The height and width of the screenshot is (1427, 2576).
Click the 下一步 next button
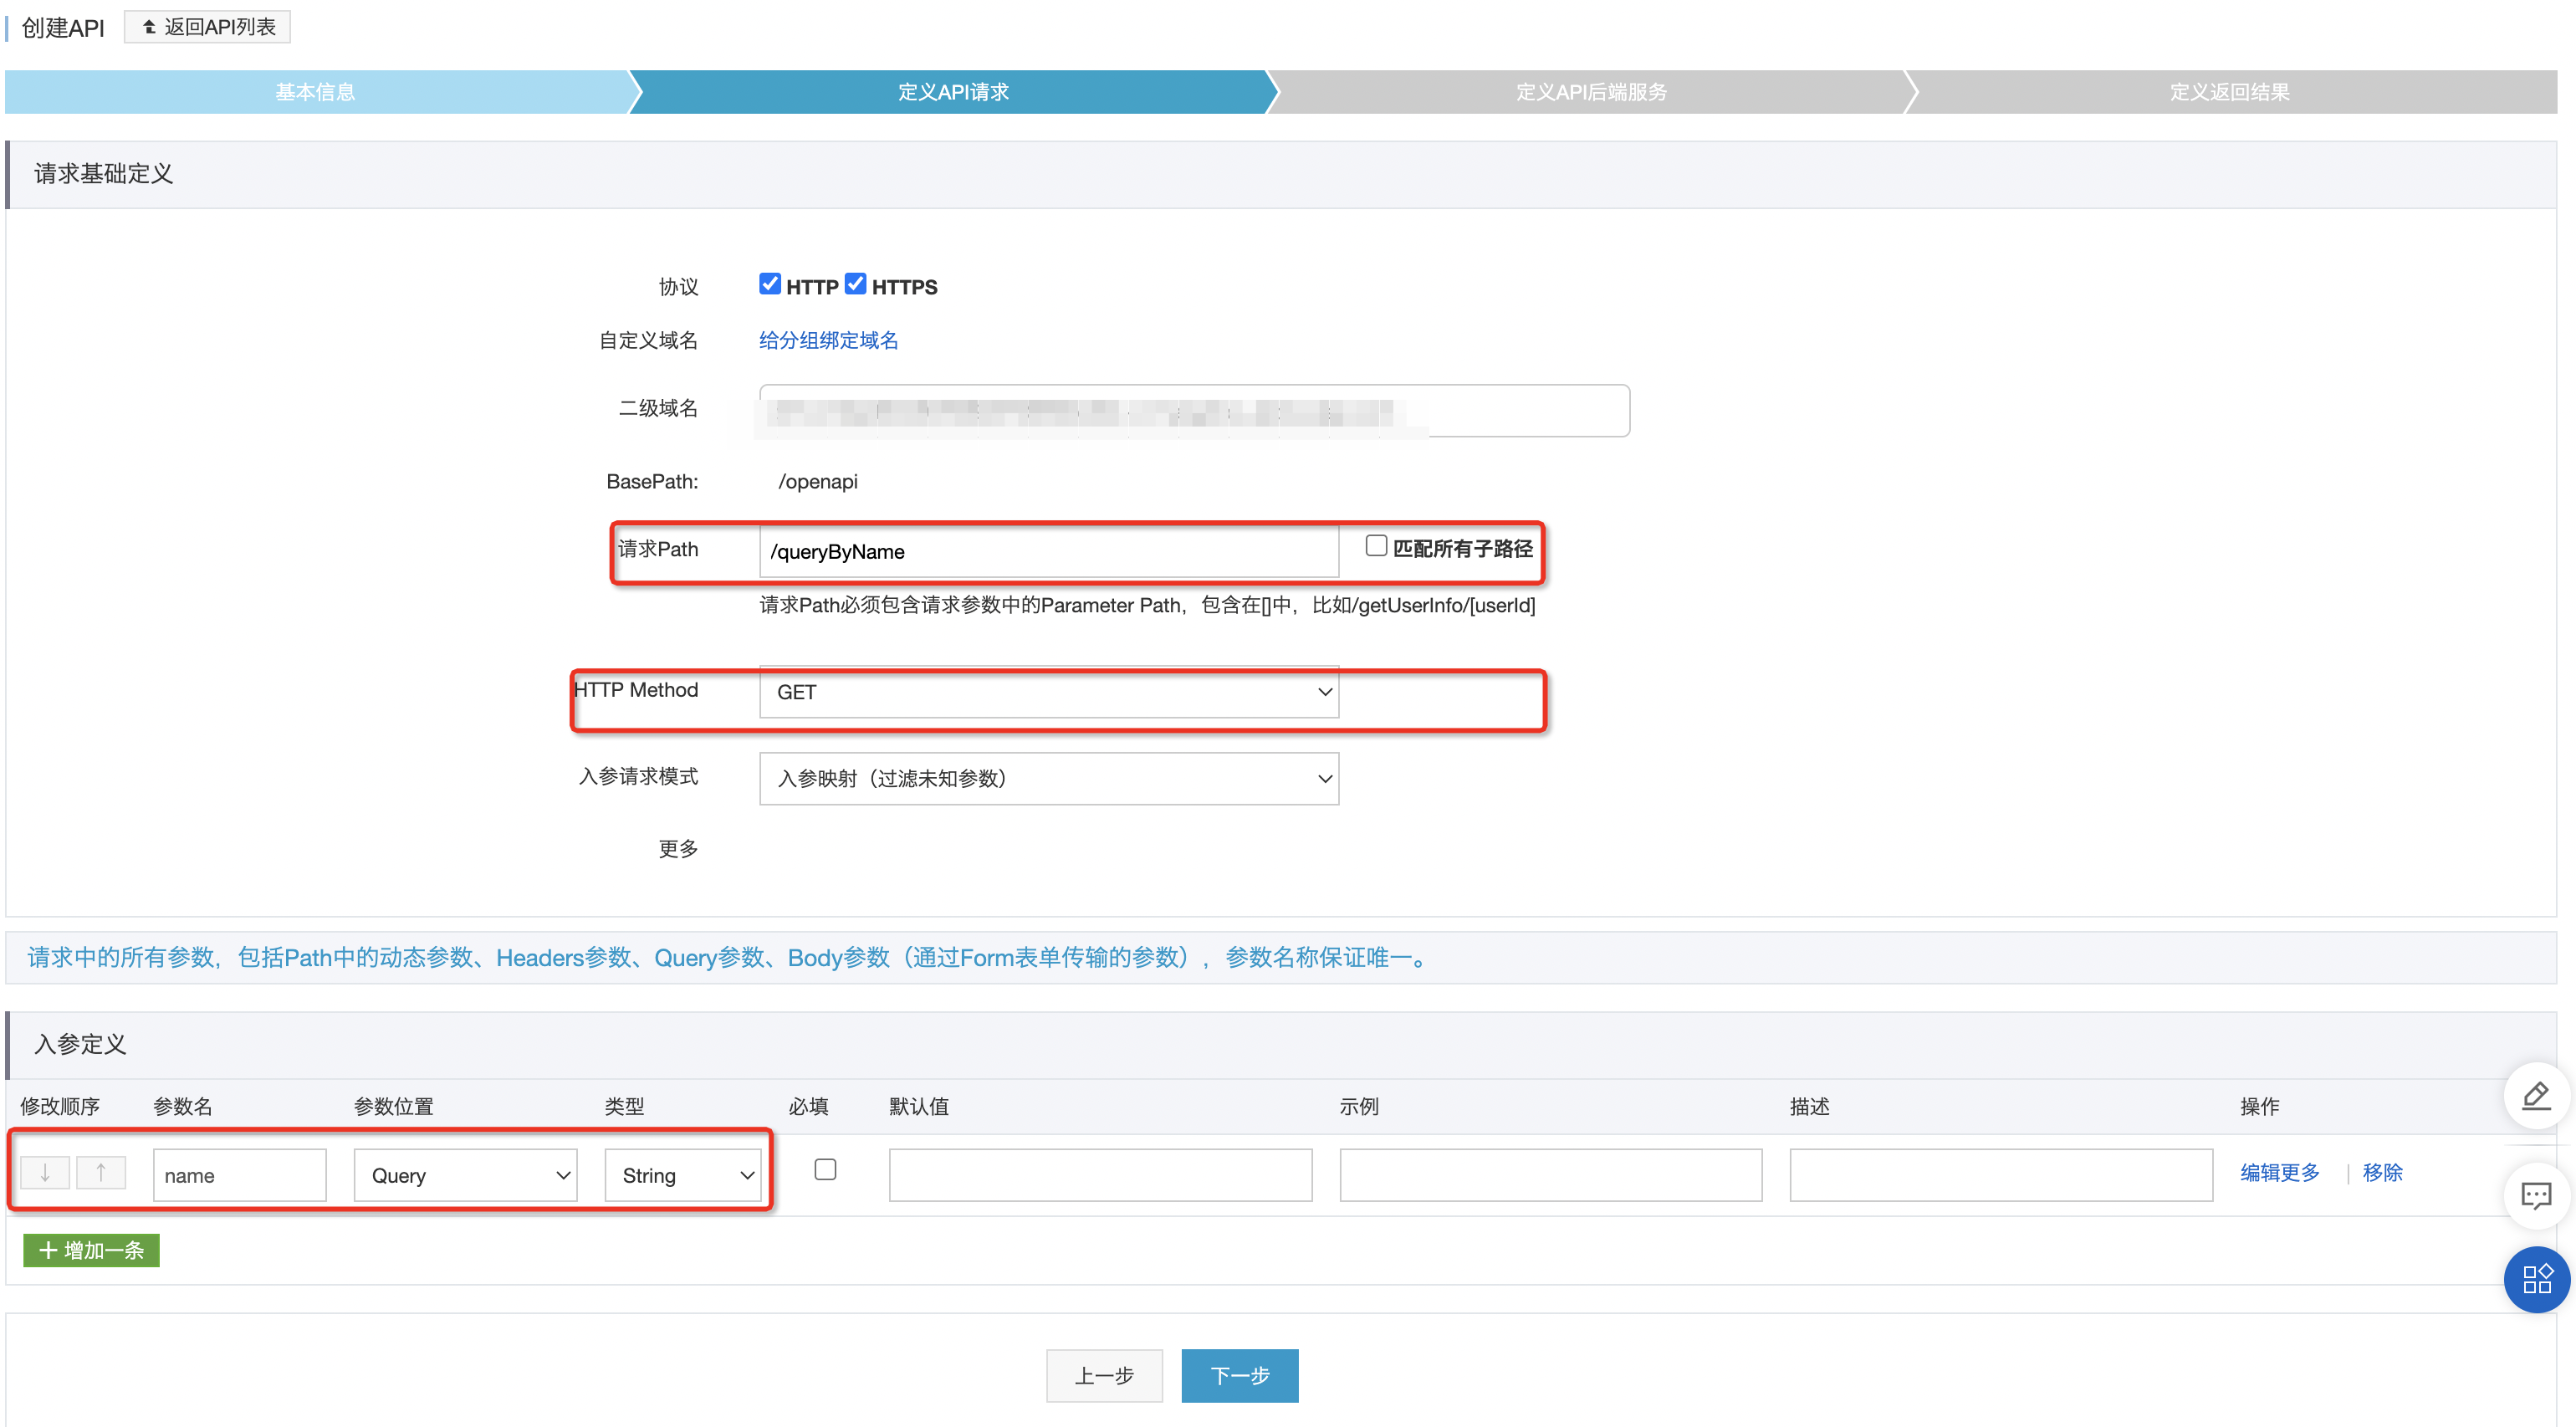[x=1239, y=1376]
